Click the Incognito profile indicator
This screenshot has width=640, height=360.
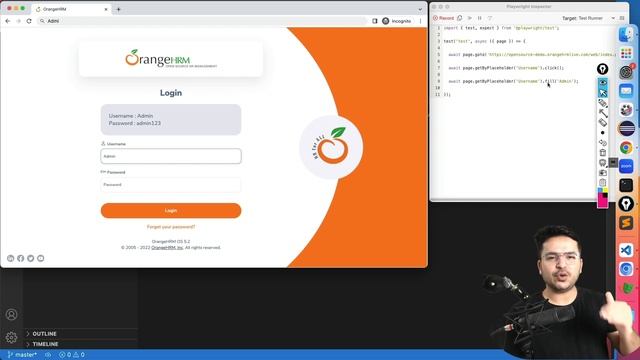397,21
